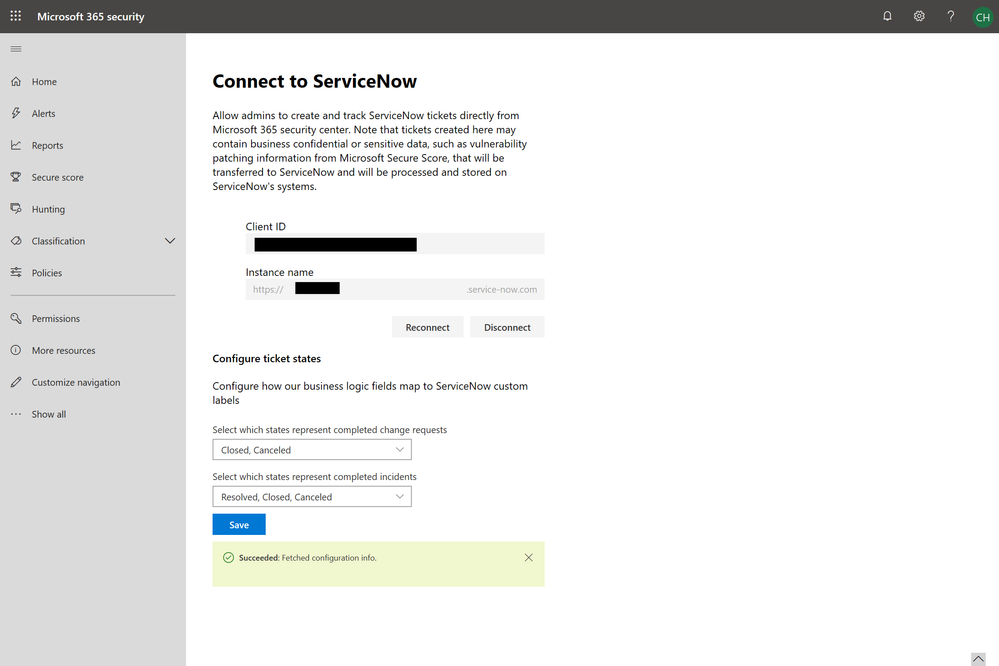Click 'Fetched configuration info' message text
The height and width of the screenshot is (666, 999).
coord(329,558)
